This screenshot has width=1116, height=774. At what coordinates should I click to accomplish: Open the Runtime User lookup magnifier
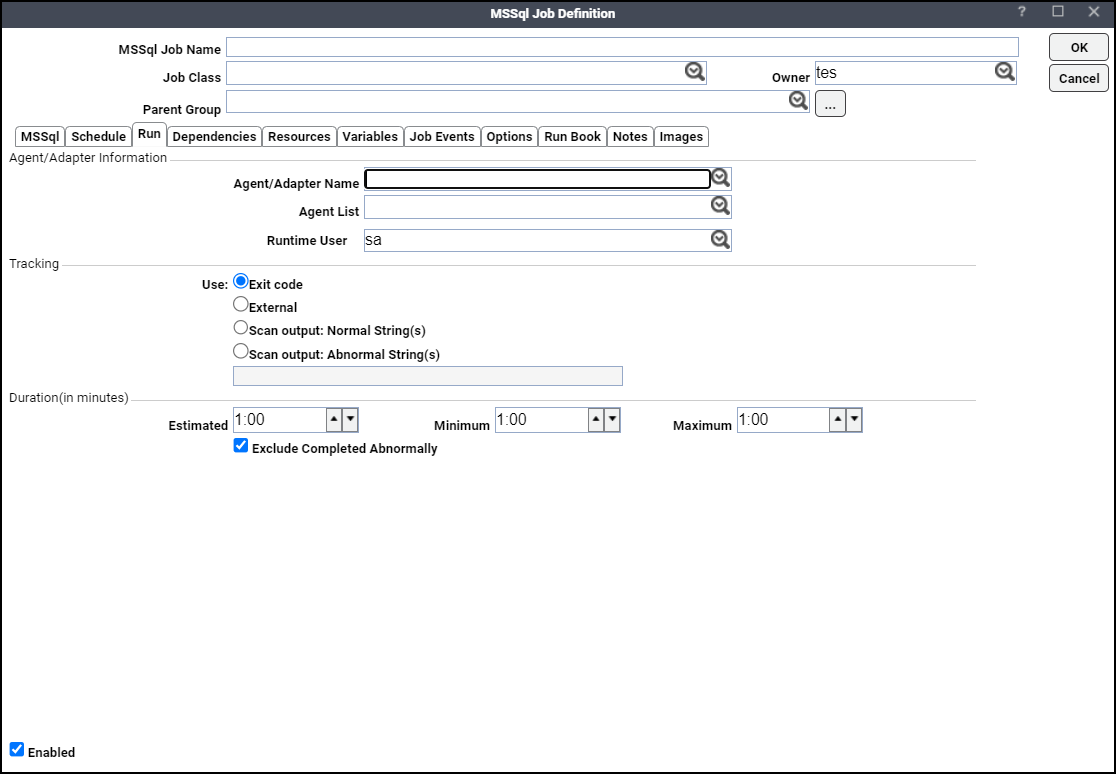[x=720, y=240]
